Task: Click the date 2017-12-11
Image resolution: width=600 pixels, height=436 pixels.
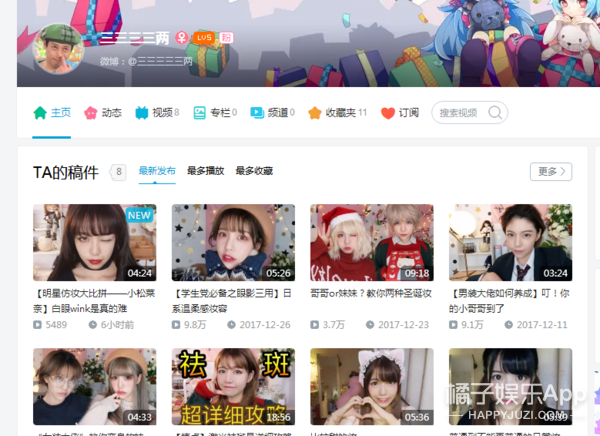Action: coord(542,325)
